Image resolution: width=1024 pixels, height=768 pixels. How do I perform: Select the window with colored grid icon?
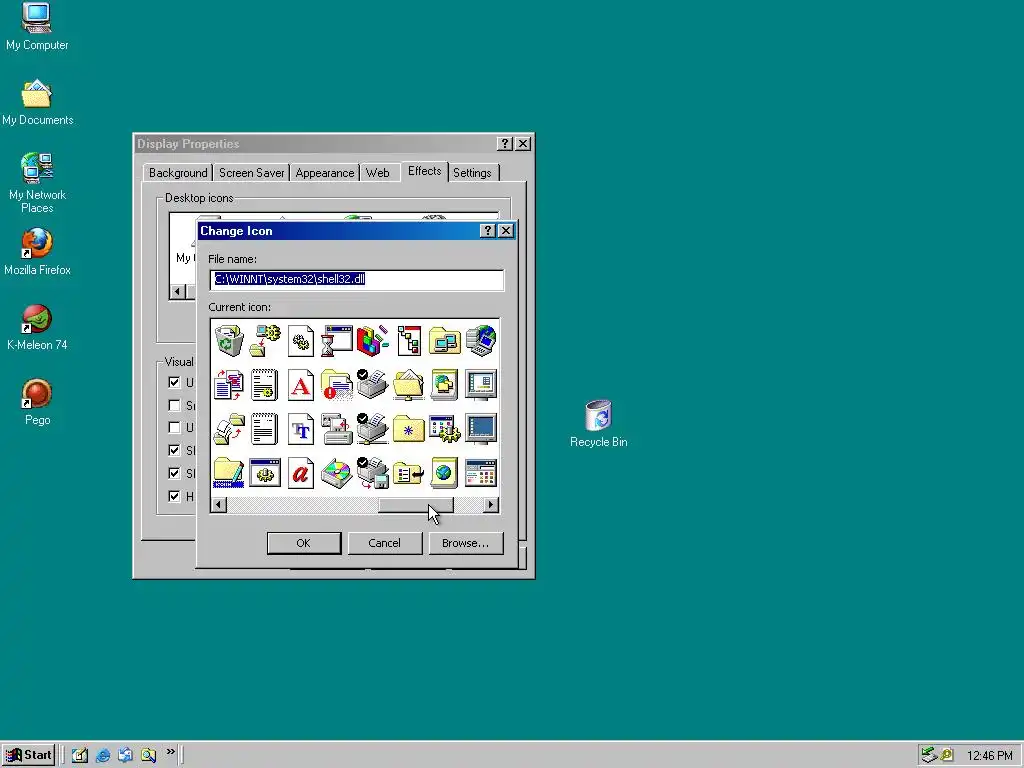(481, 473)
